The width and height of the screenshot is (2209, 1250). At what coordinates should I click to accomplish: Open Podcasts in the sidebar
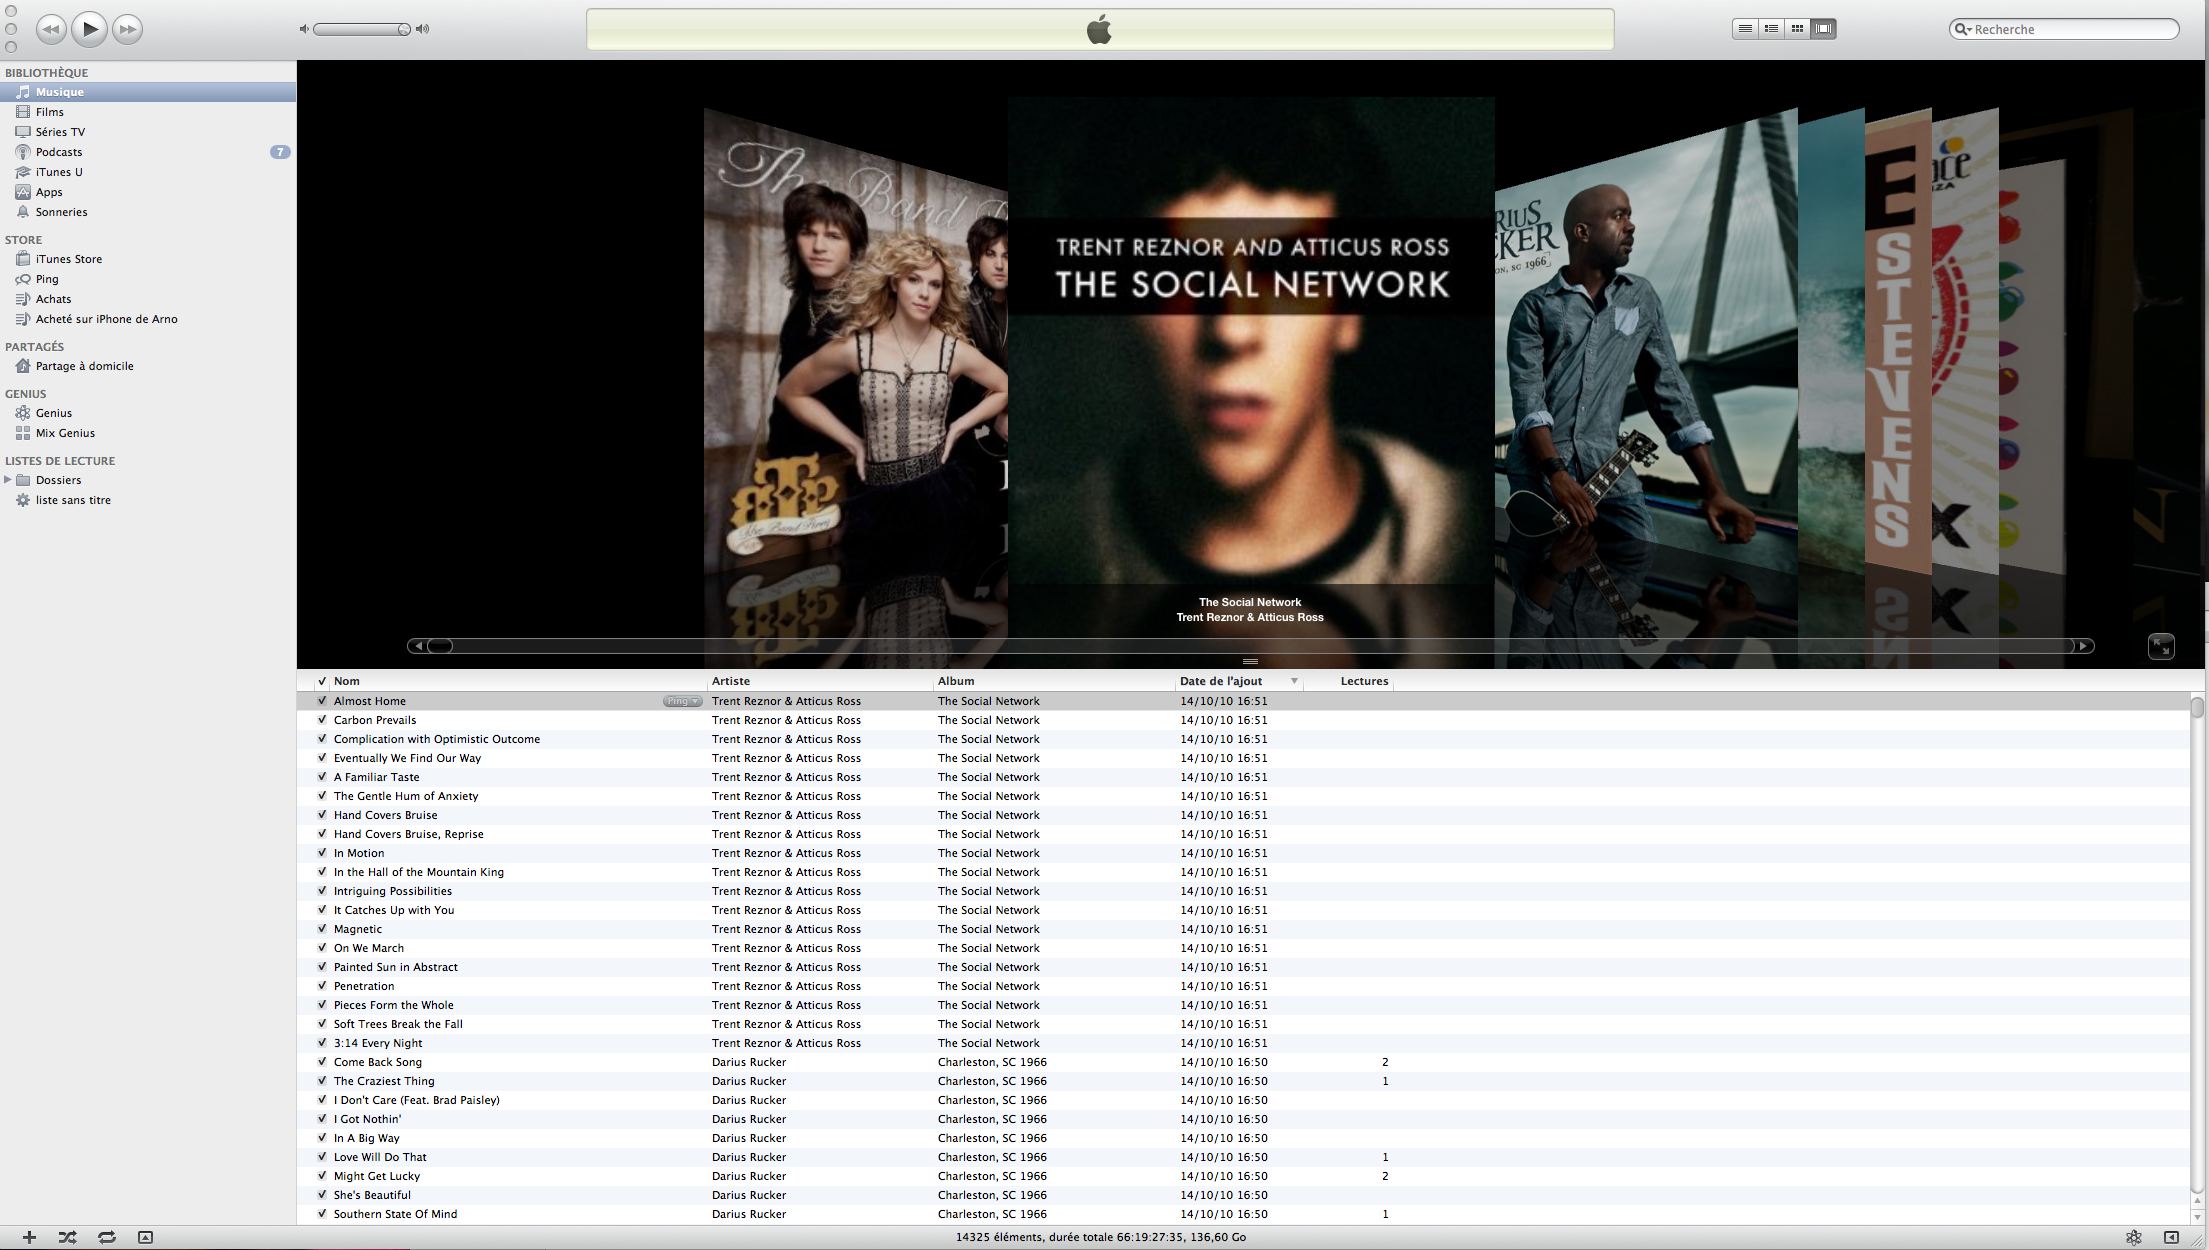pos(148,152)
